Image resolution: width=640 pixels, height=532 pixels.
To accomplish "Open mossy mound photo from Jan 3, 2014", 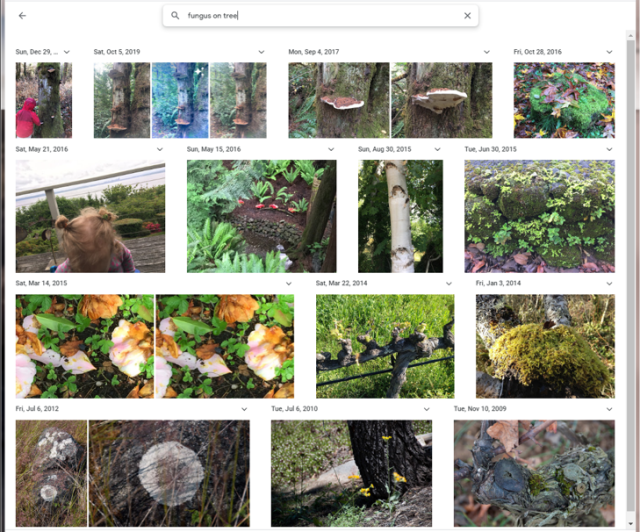I will coord(545,346).
